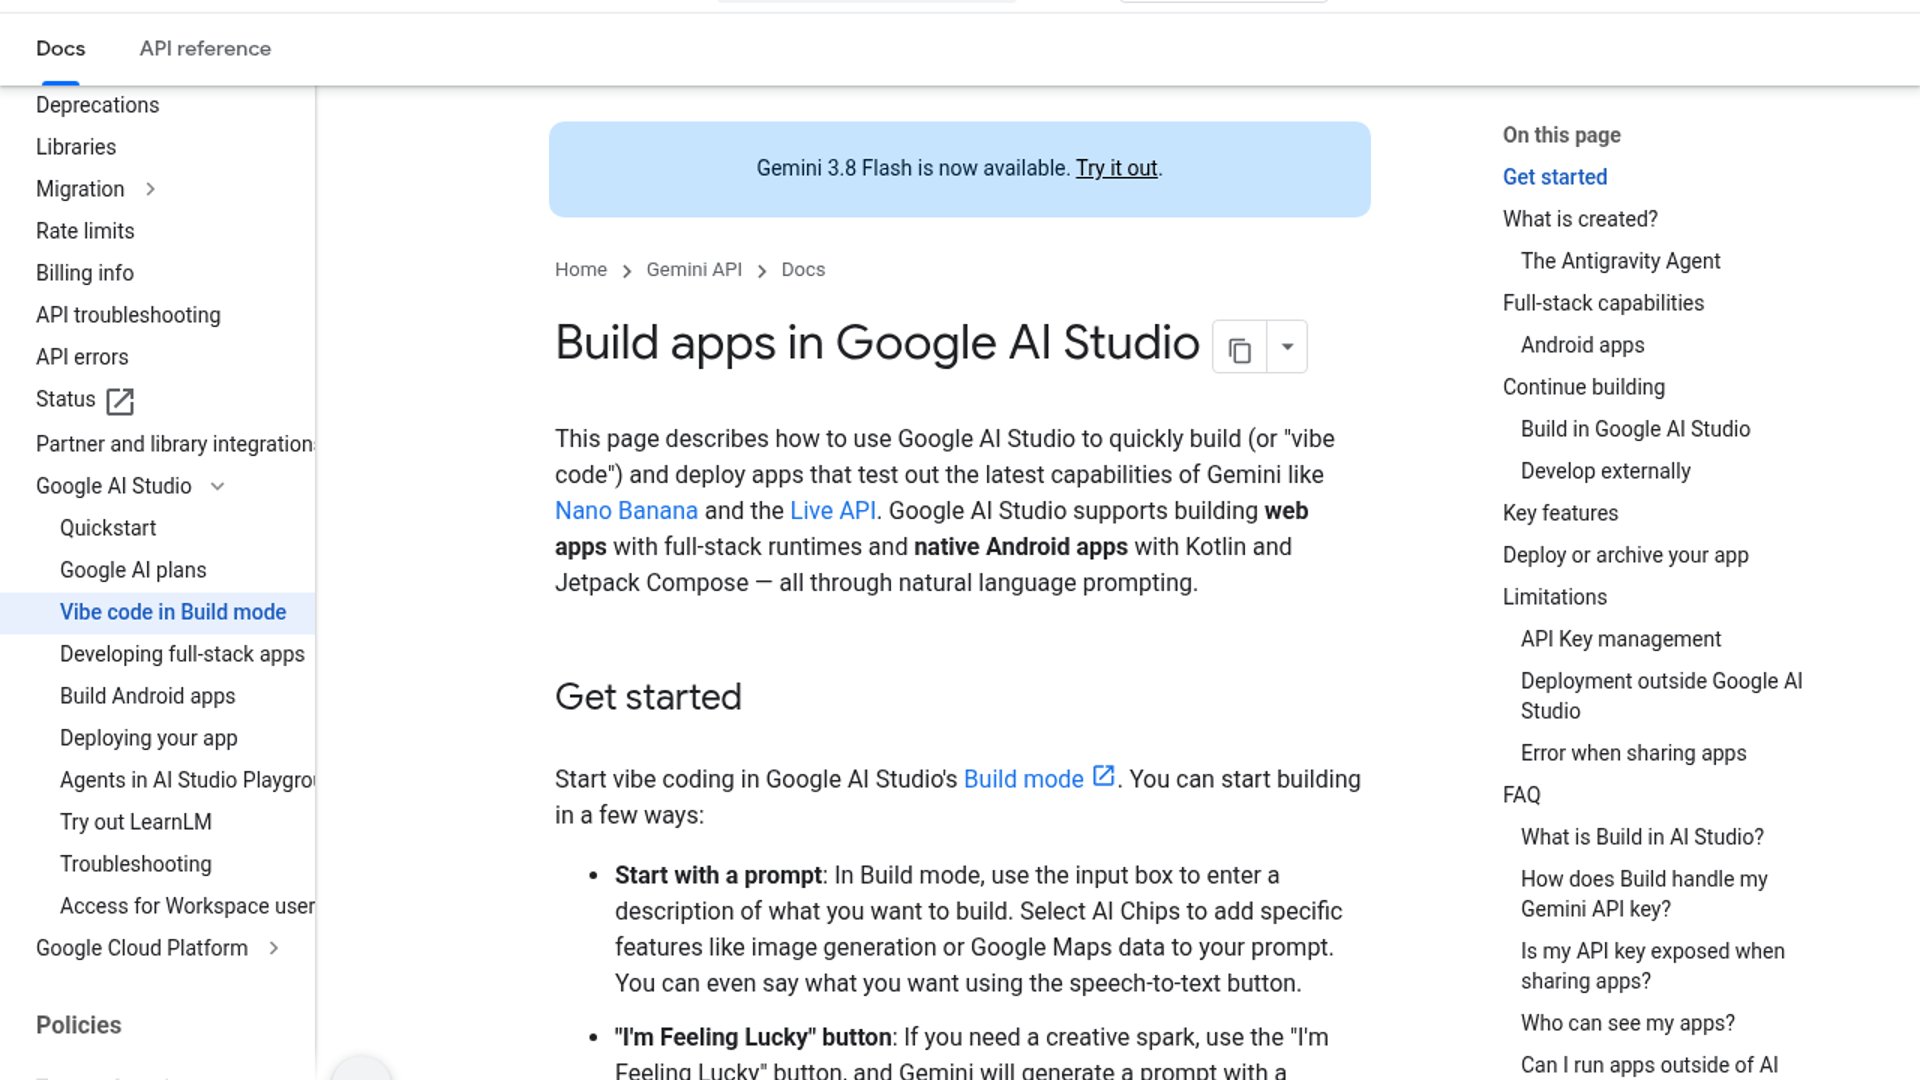The image size is (1920, 1080).
Task: Open Deprecations in the sidebar
Action: 98,105
